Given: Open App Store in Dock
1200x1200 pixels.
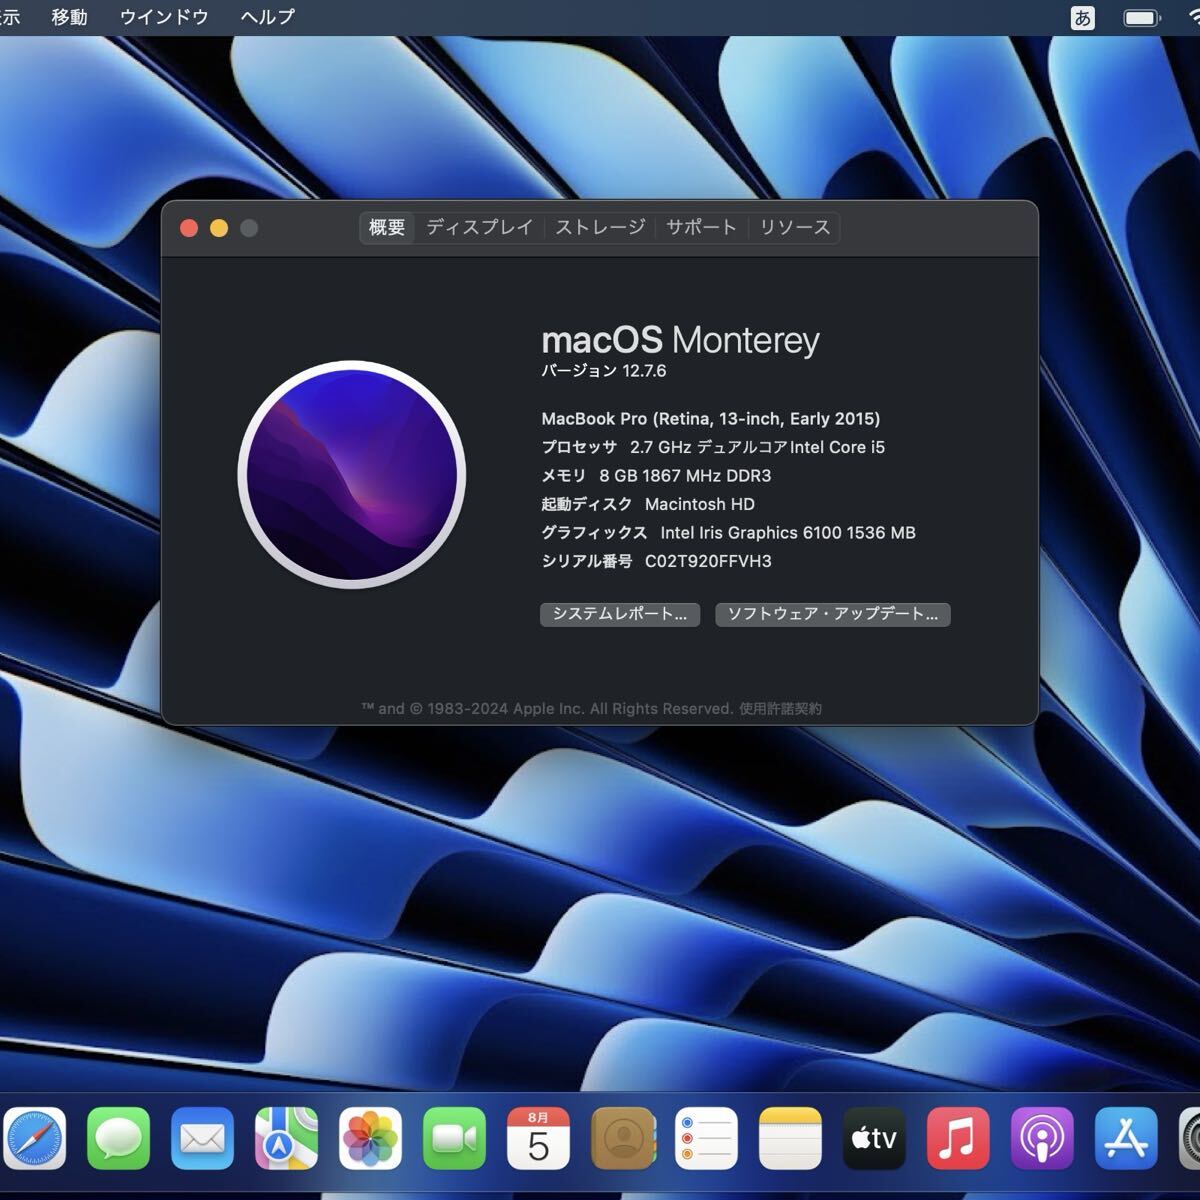Looking at the screenshot, I should pos(1126,1139).
